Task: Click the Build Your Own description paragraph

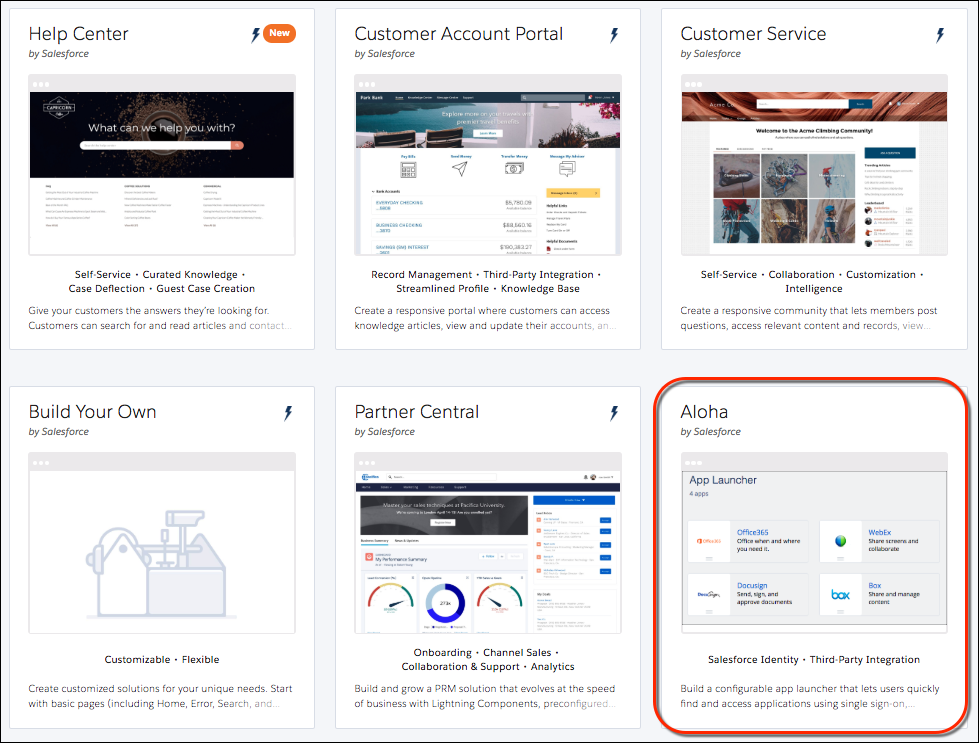Action: 160,696
